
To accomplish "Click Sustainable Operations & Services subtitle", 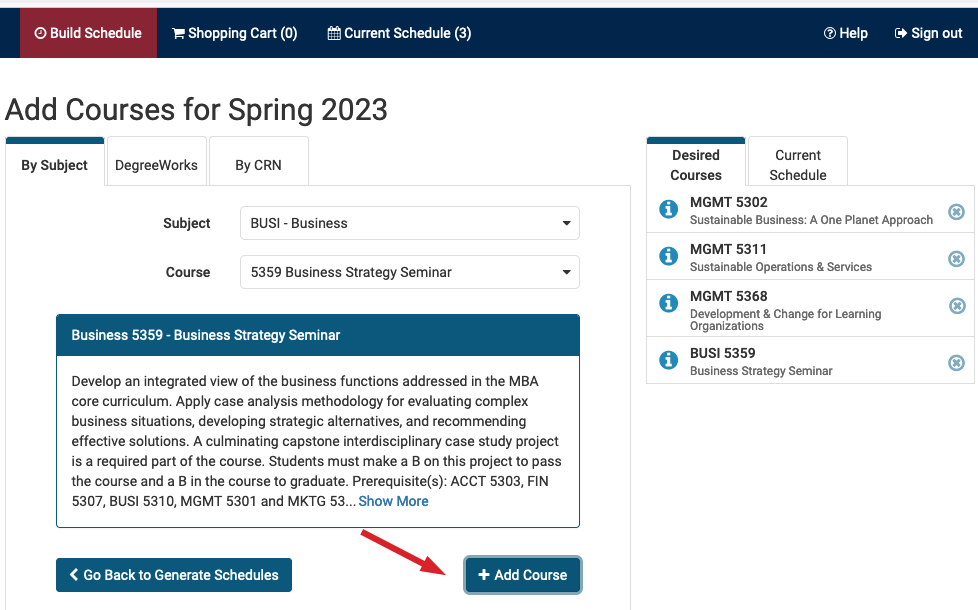I will [x=781, y=267].
